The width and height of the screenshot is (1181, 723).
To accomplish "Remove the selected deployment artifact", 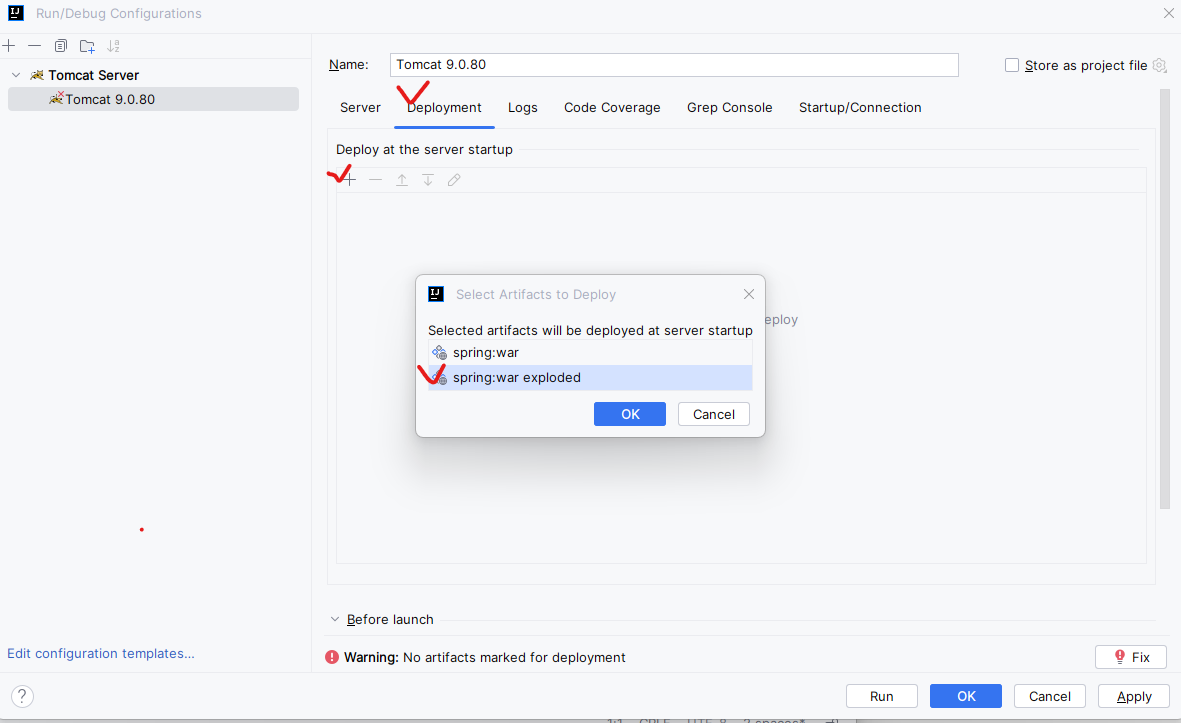I will pos(376,180).
